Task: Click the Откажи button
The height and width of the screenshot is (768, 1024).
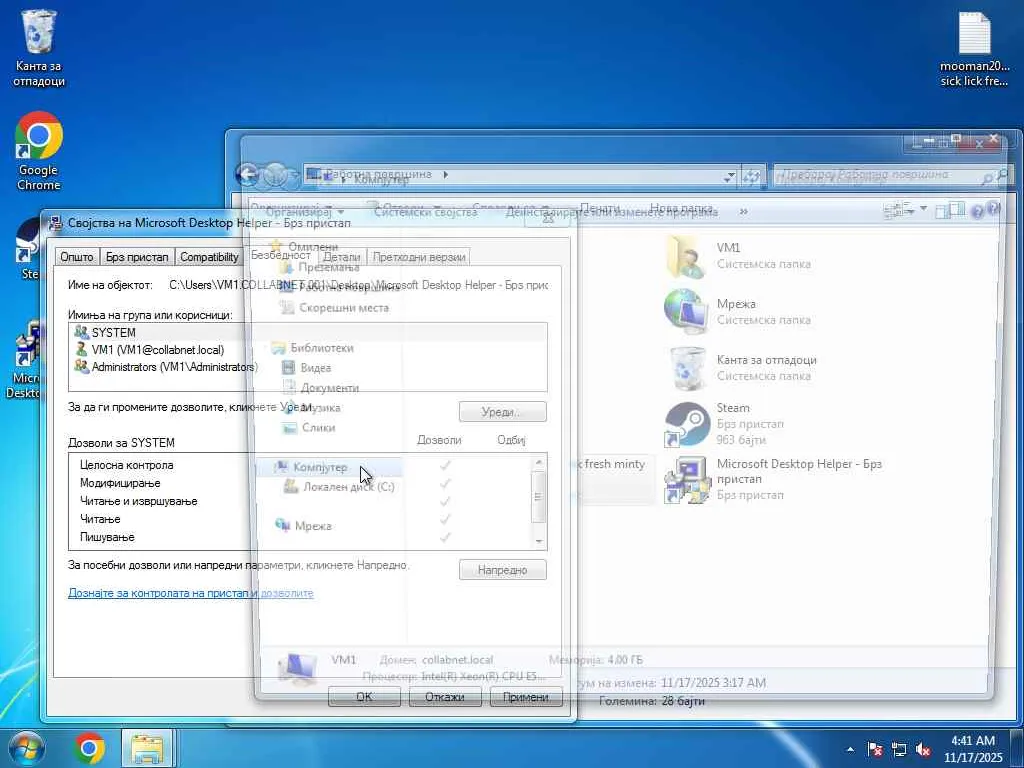Action: (445, 697)
